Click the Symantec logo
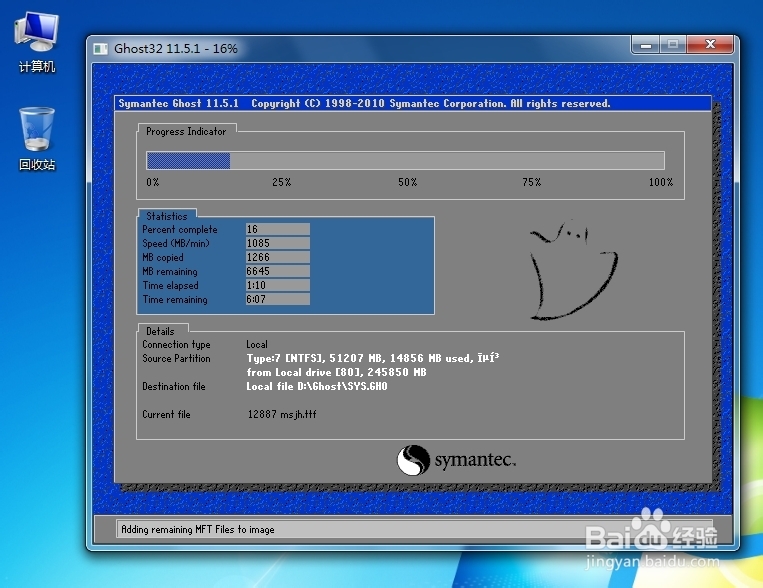 [x=456, y=460]
